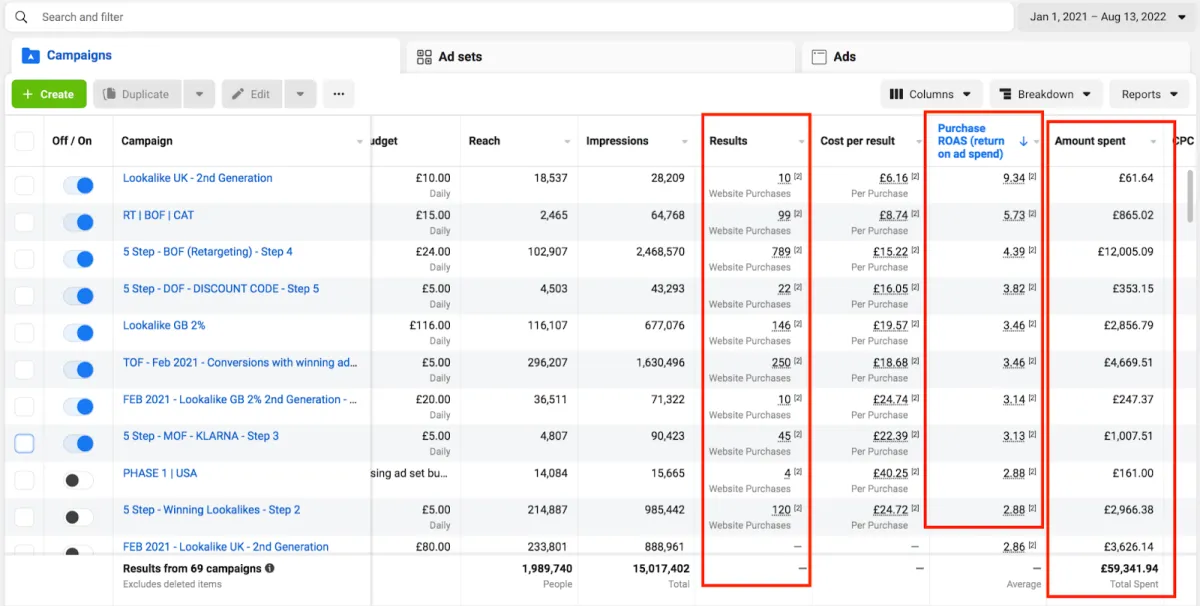Turn off Lookalike UK - 2nd Generation campaign
This screenshot has width=1200, height=606.
coord(78,185)
